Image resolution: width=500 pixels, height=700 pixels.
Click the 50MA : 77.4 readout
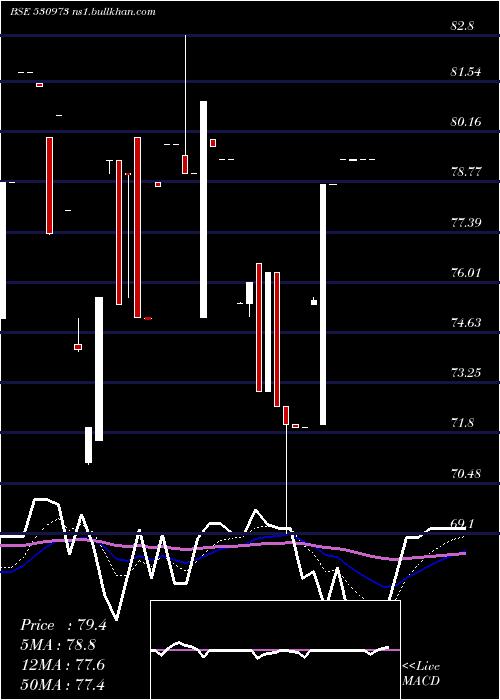pos(63,684)
